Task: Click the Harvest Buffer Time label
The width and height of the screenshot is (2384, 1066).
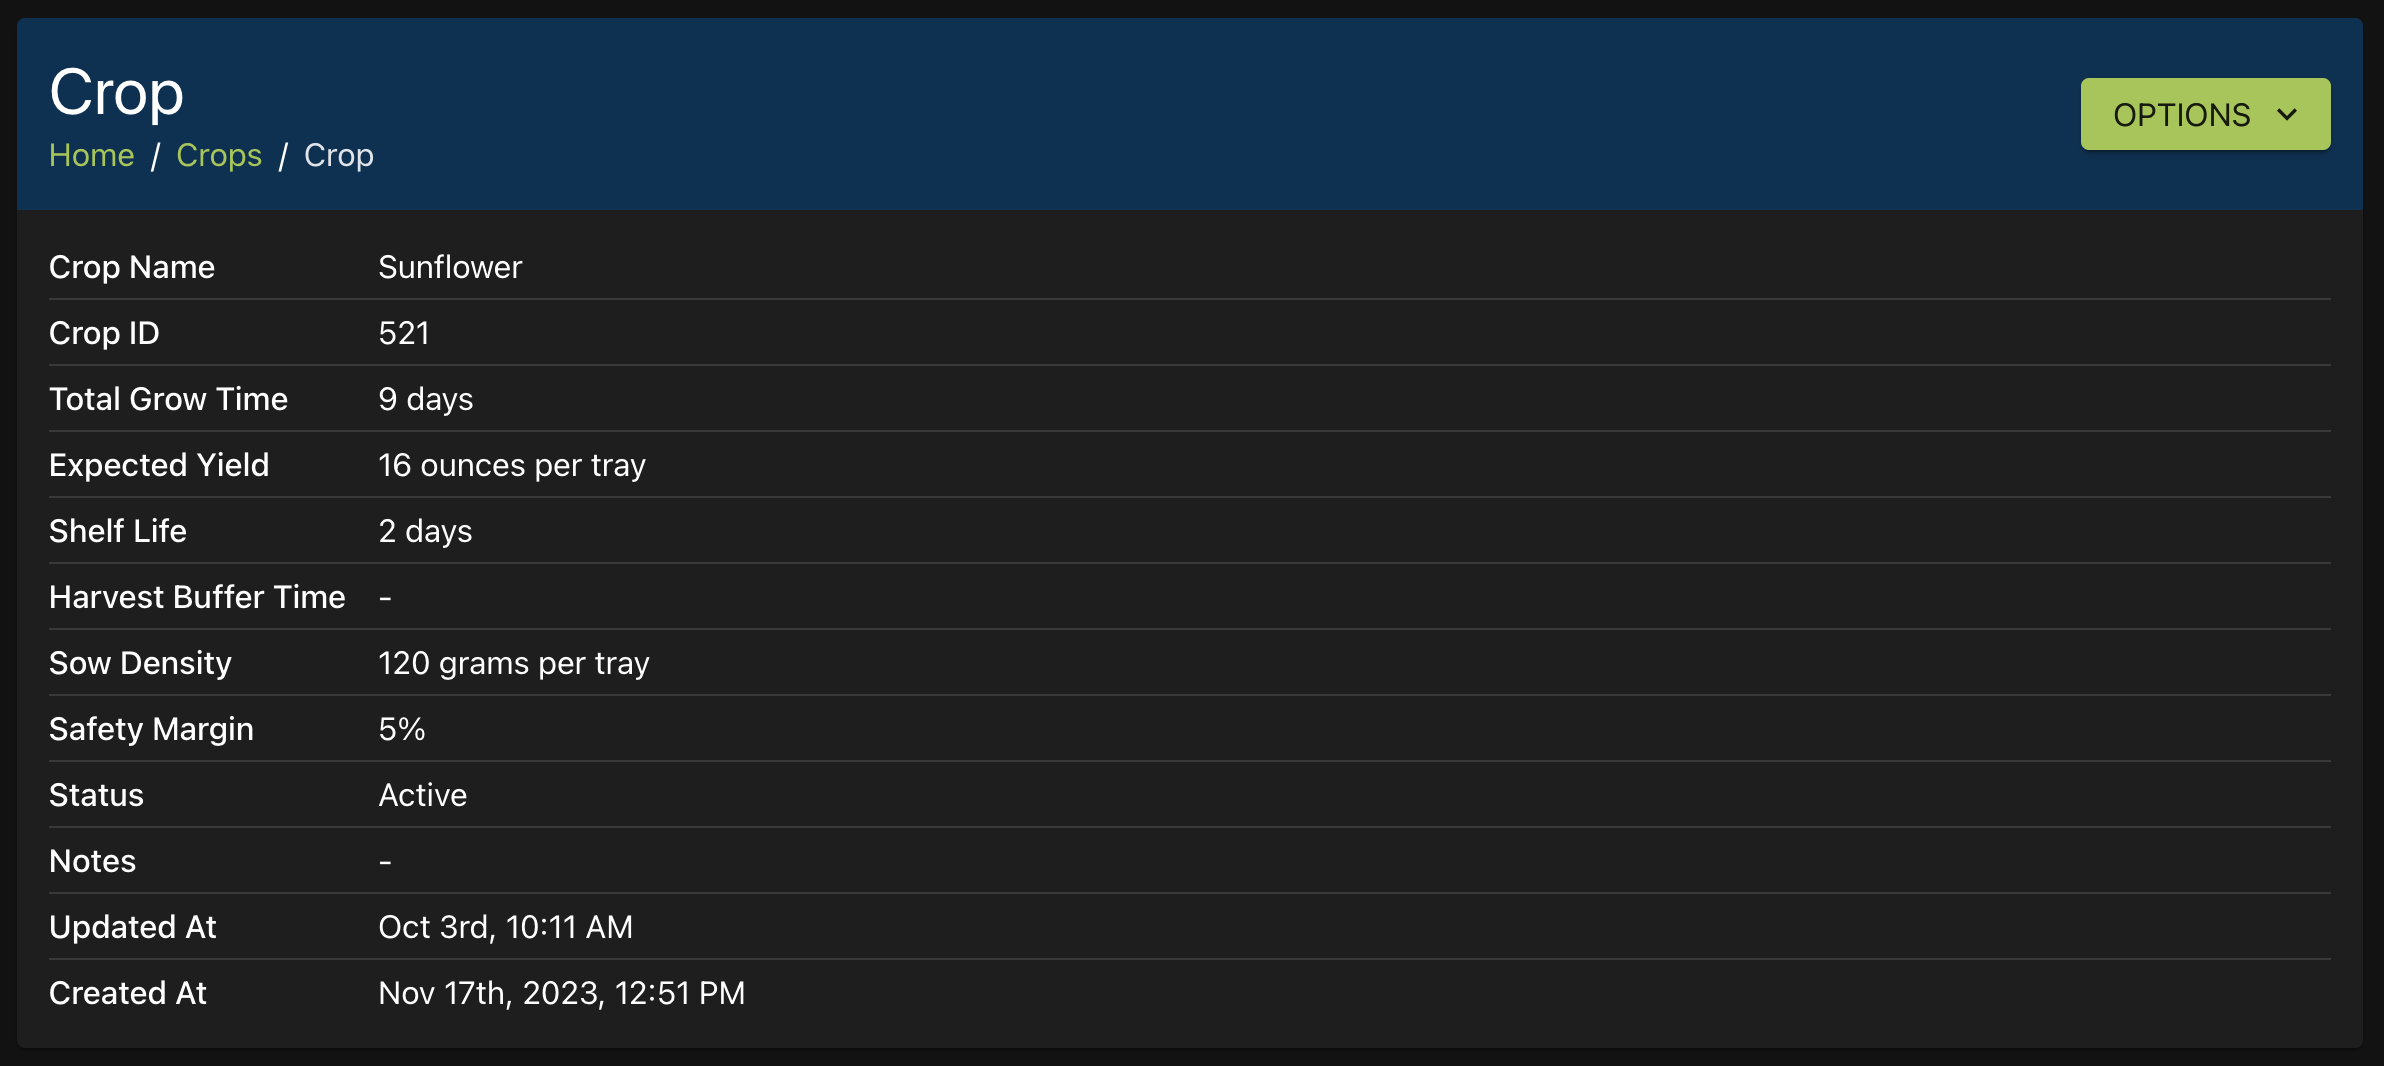Action: pyautogui.click(x=197, y=597)
